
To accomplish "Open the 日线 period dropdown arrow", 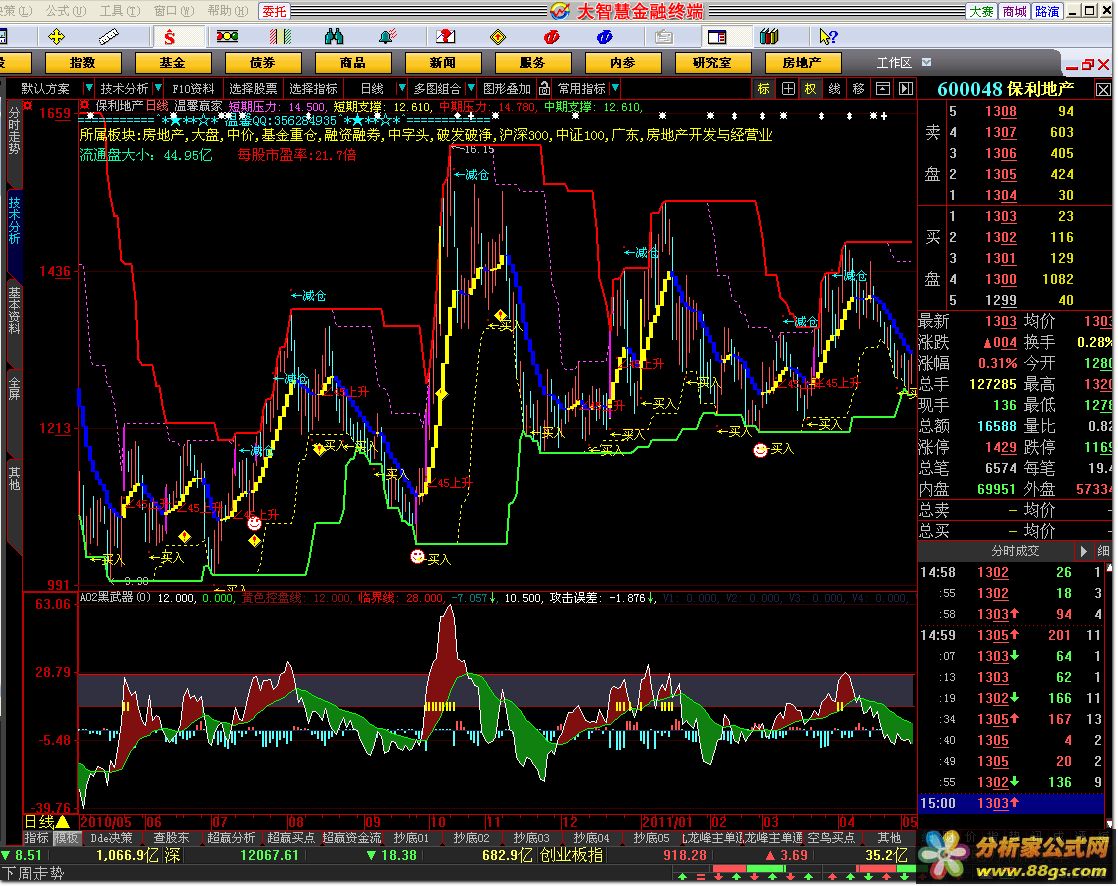I will (401, 88).
